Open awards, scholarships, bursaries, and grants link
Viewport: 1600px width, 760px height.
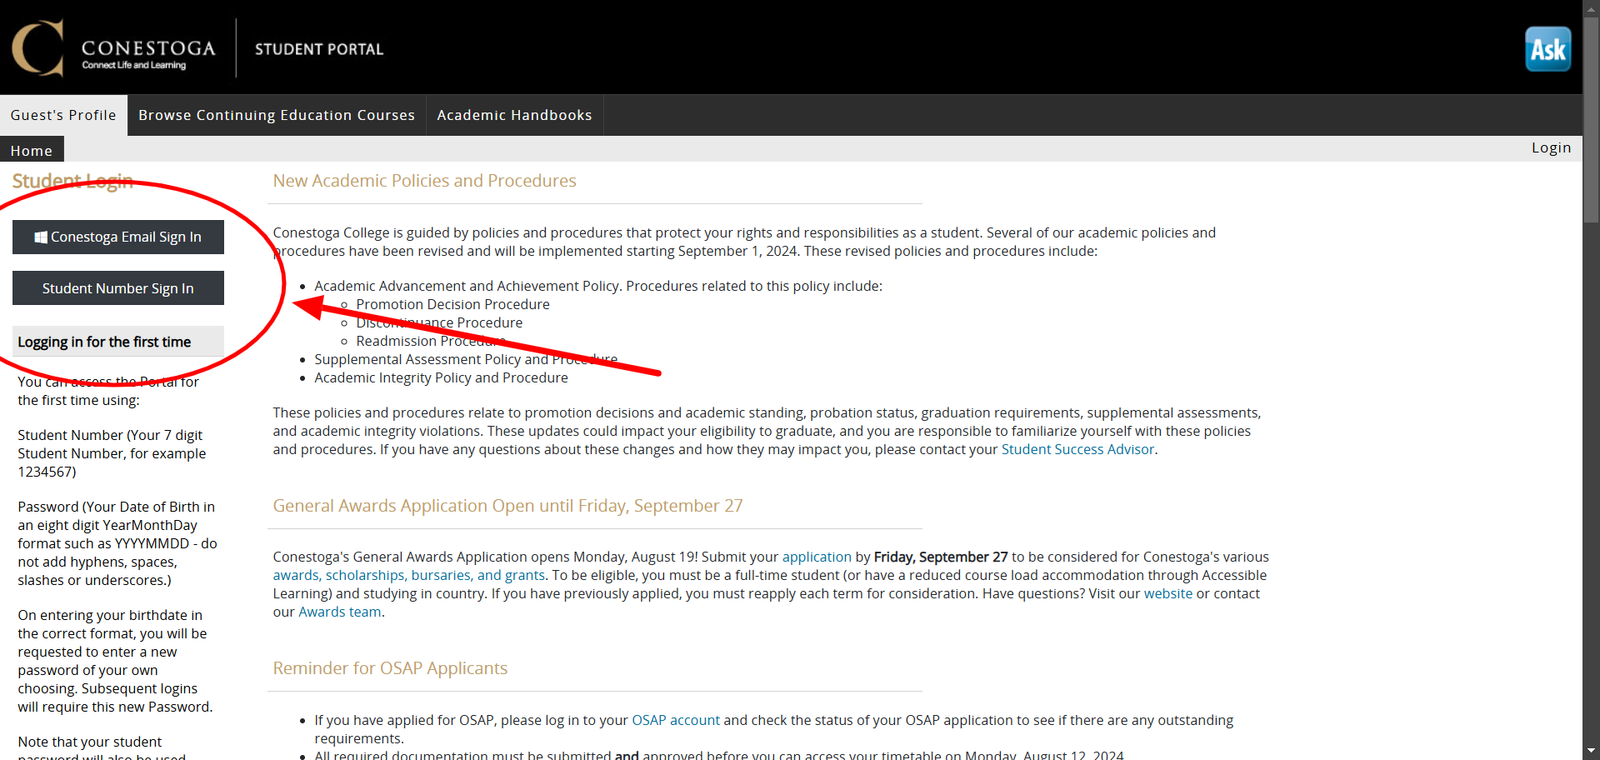(x=409, y=575)
